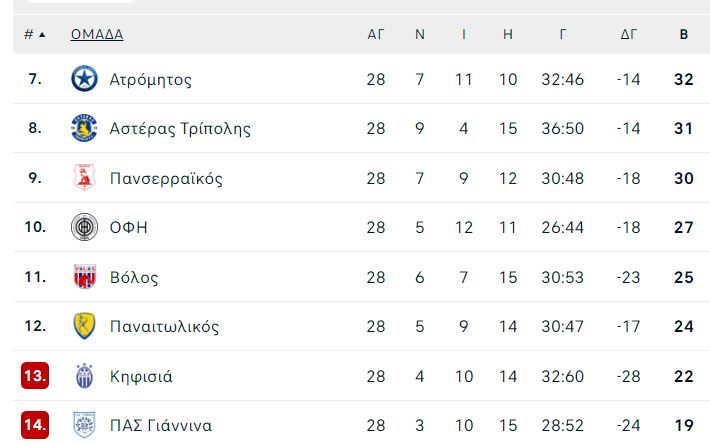Click the Asteras Tripolis club logo

(x=84, y=128)
